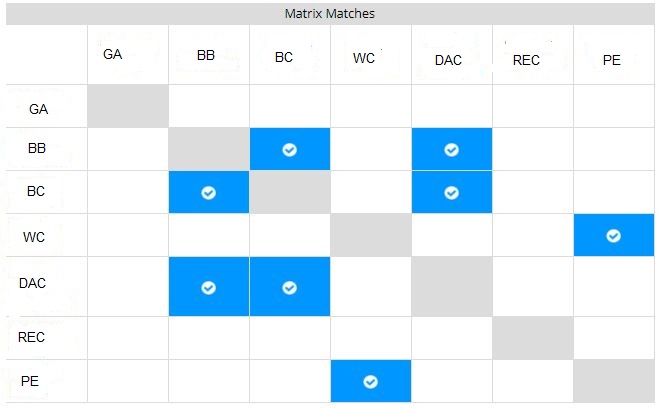This screenshot has width=663, height=408.
Task: Toggle the BC row DAC column checkmark
Action: [451, 192]
